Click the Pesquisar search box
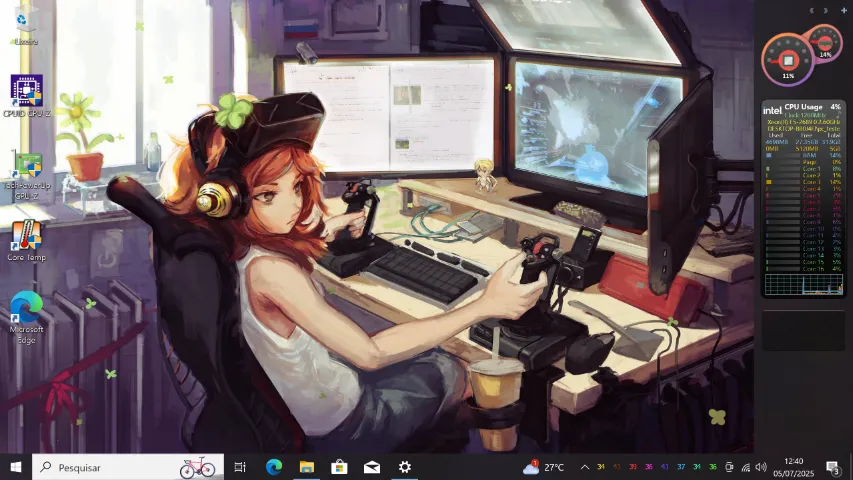This screenshot has height=480, width=853. pyautogui.click(x=128, y=467)
